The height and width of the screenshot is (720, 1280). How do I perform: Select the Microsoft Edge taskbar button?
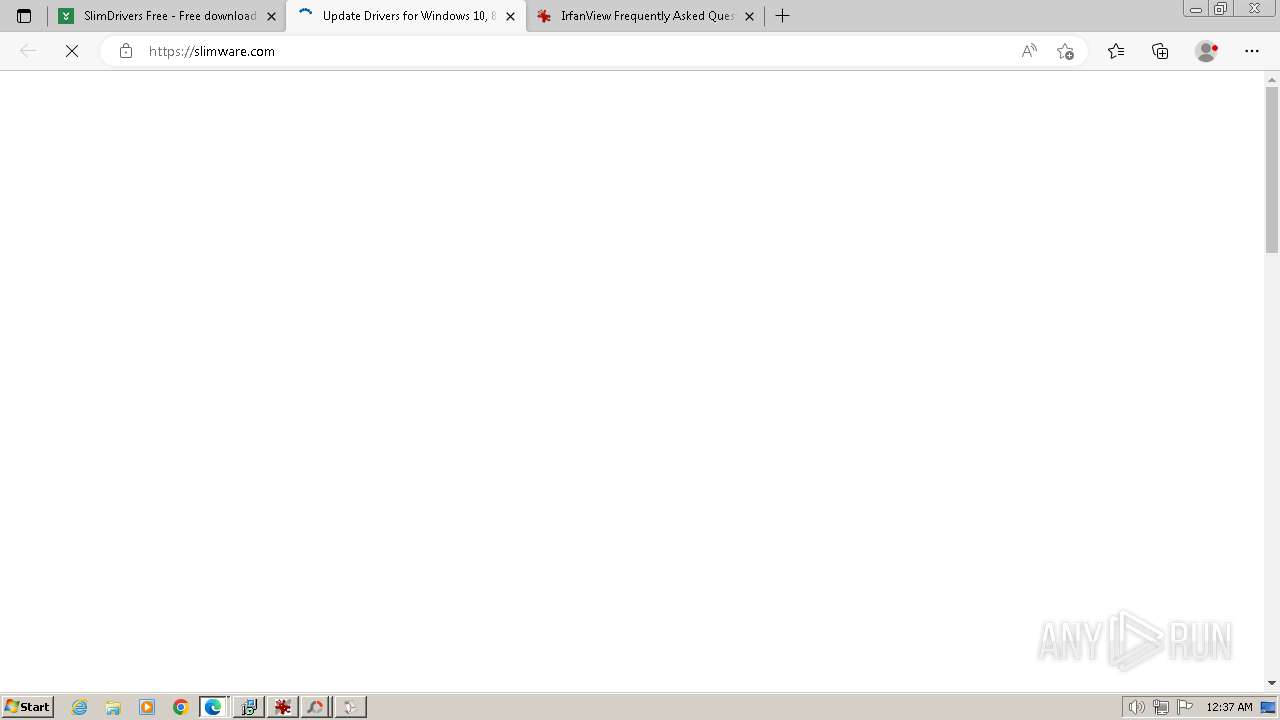tap(214, 707)
